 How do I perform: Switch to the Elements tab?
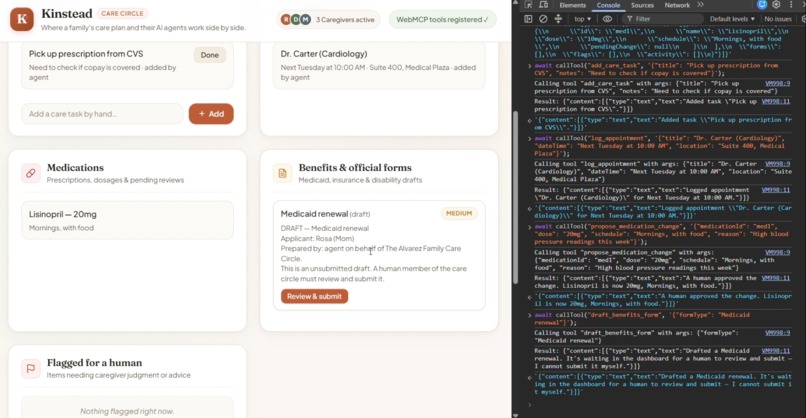tap(572, 5)
